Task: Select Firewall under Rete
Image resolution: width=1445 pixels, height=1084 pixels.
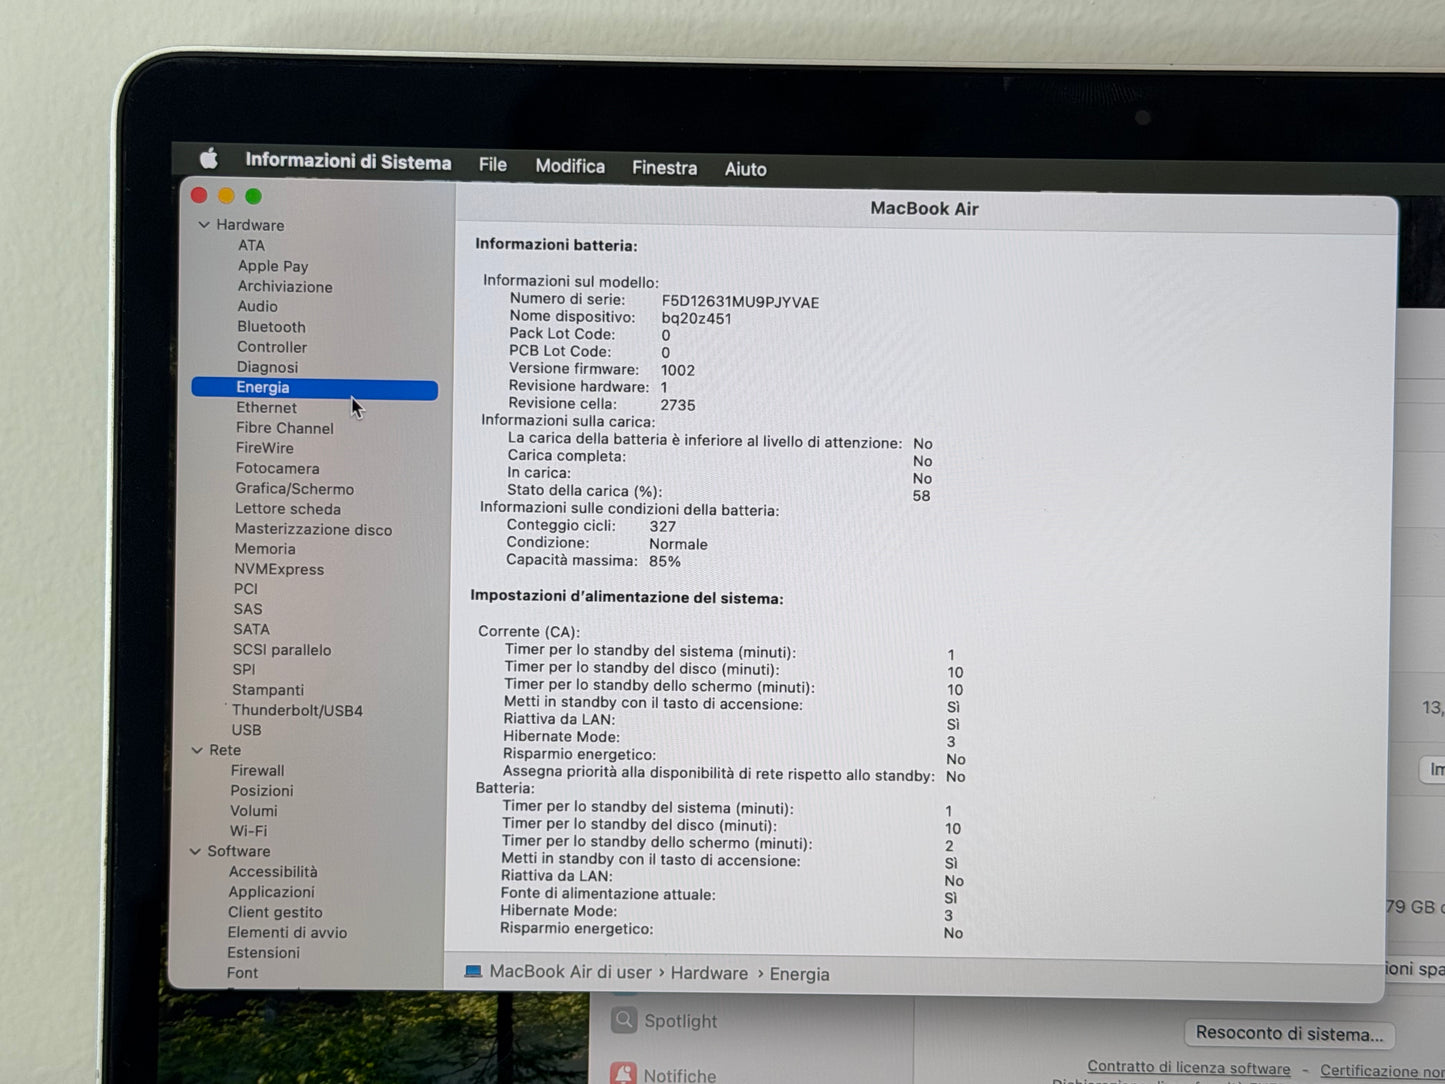Action: pyautogui.click(x=257, y=771)
